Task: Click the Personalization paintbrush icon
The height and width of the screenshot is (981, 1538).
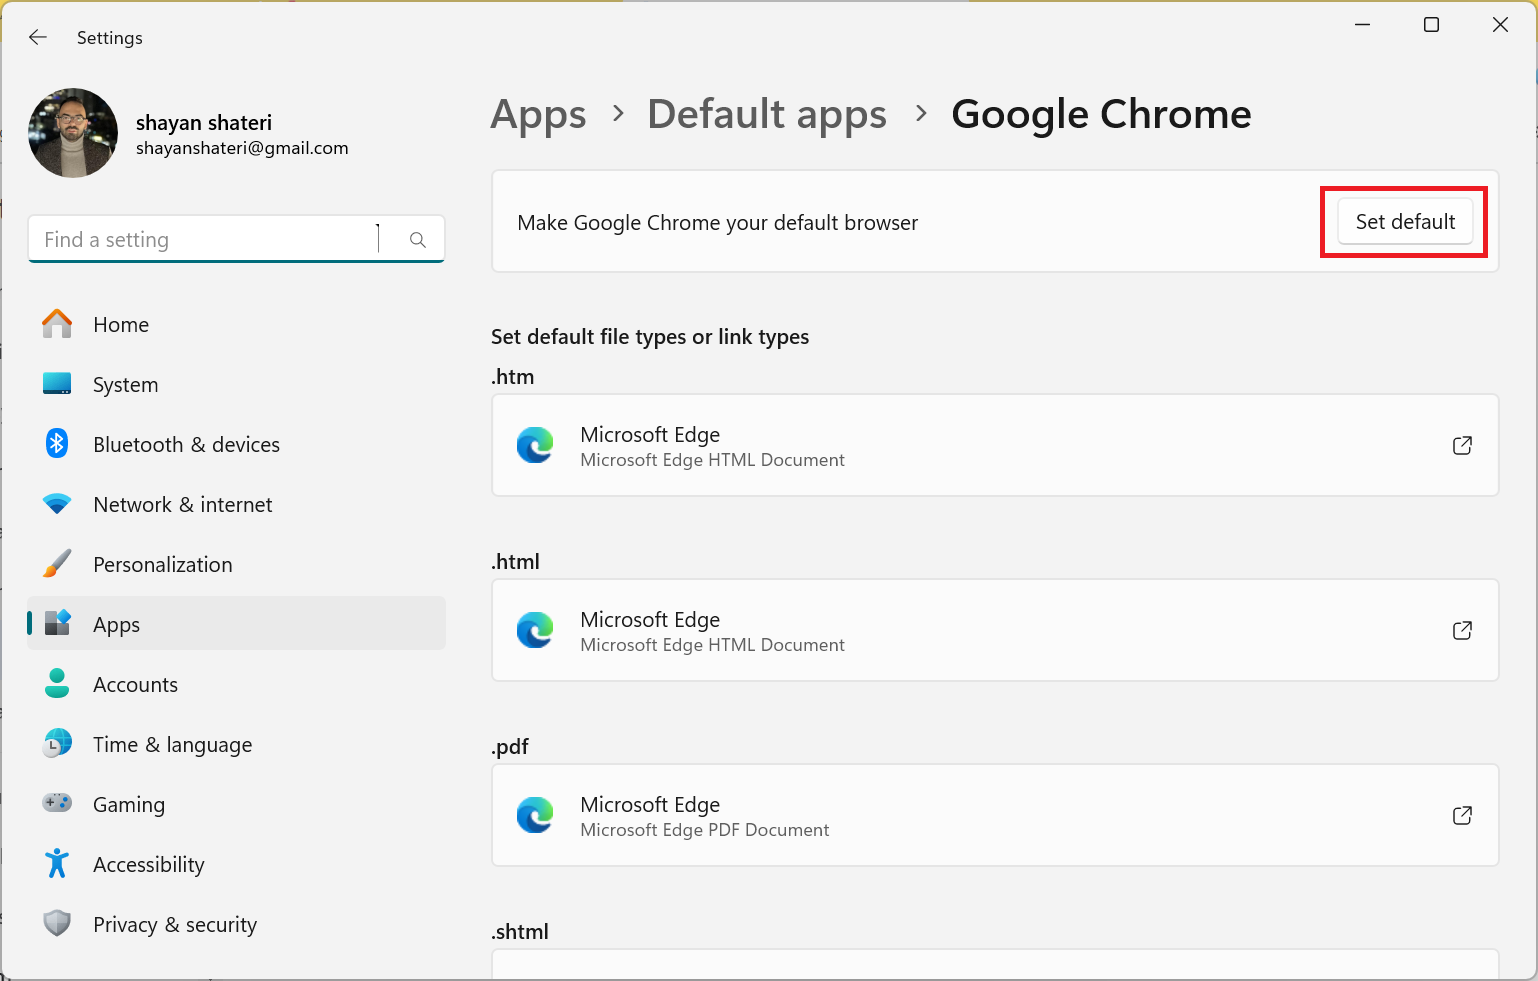Action: pyautogui.click(x=57, y=564)
